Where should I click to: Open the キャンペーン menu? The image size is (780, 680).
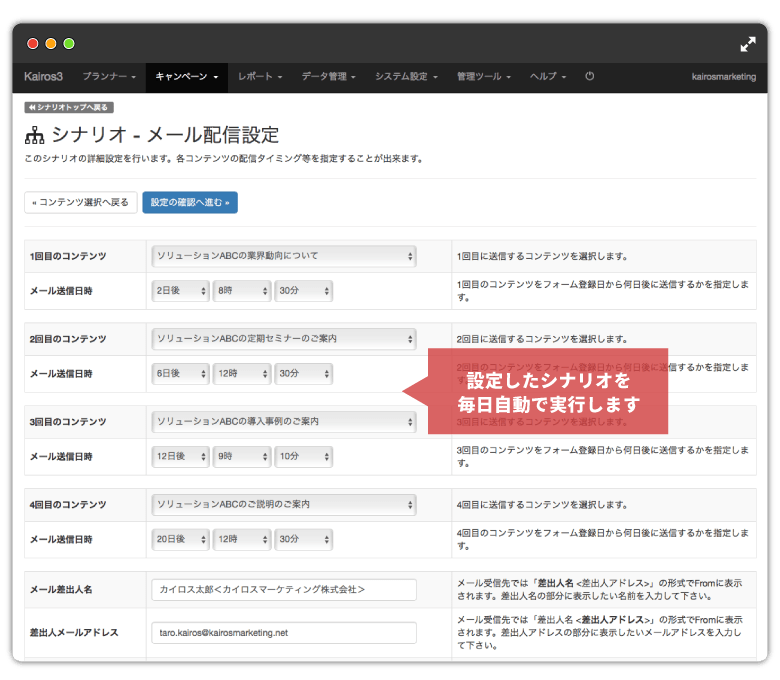(186, 77)
